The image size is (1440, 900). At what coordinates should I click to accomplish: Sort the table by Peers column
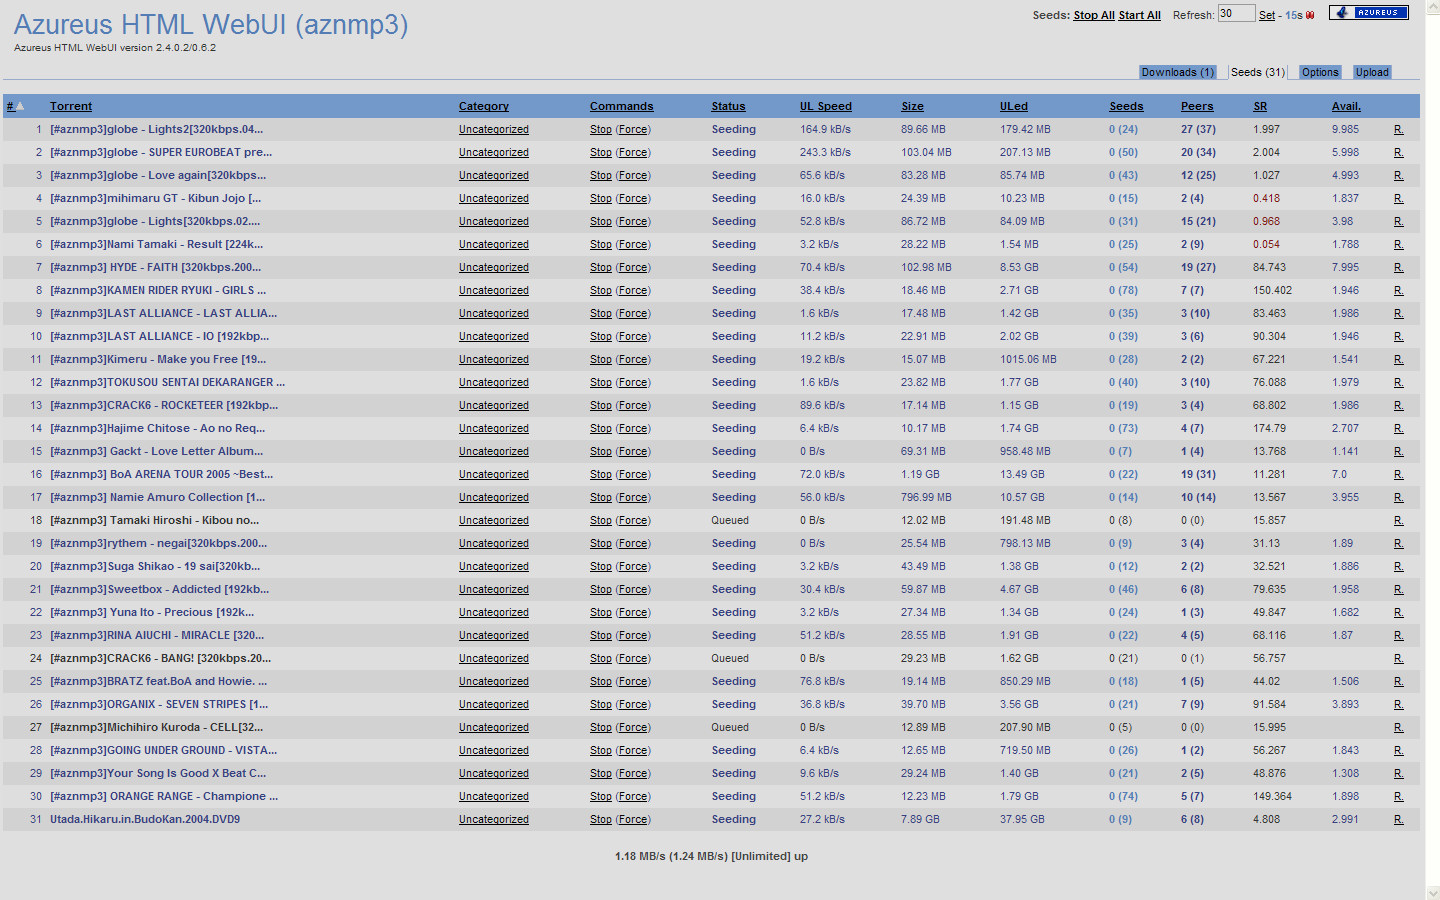[x=1196, y=106]
